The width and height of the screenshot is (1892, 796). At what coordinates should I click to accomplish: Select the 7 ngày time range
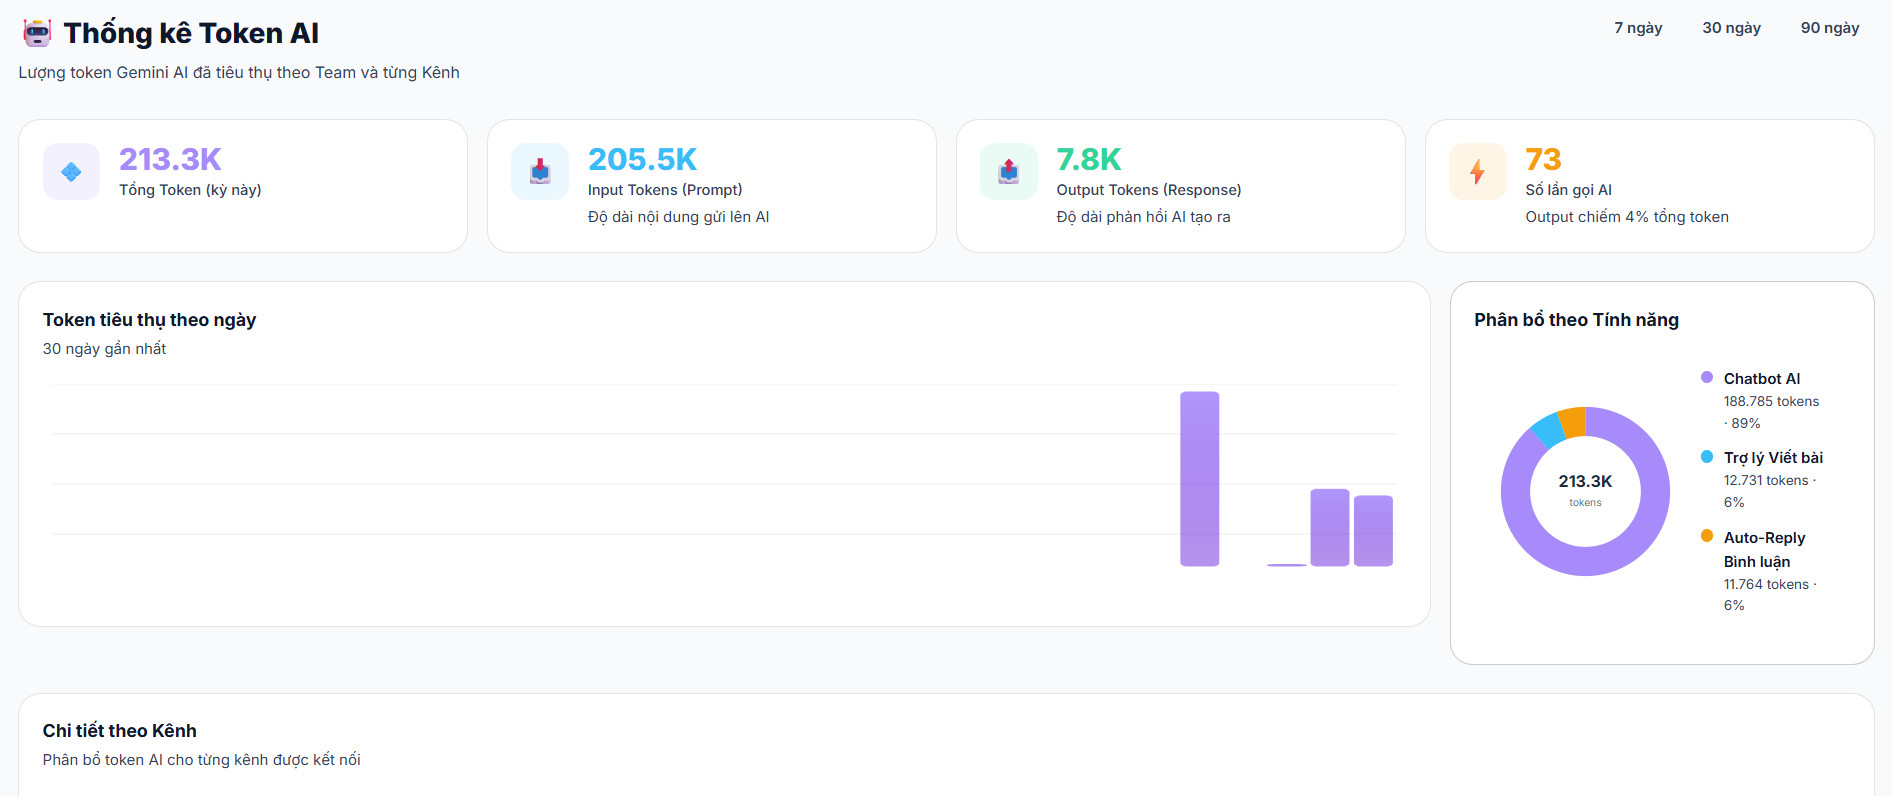click(1638, 28)
